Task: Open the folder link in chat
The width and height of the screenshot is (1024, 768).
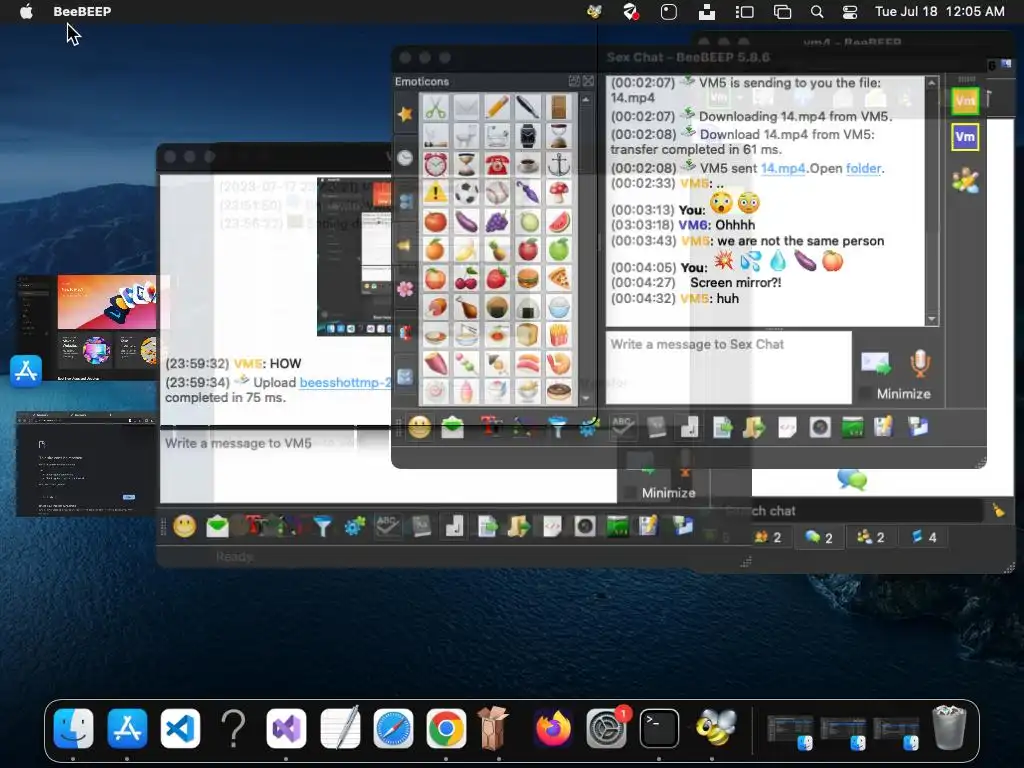Action: pyautogui.click(x=863, y=168)
